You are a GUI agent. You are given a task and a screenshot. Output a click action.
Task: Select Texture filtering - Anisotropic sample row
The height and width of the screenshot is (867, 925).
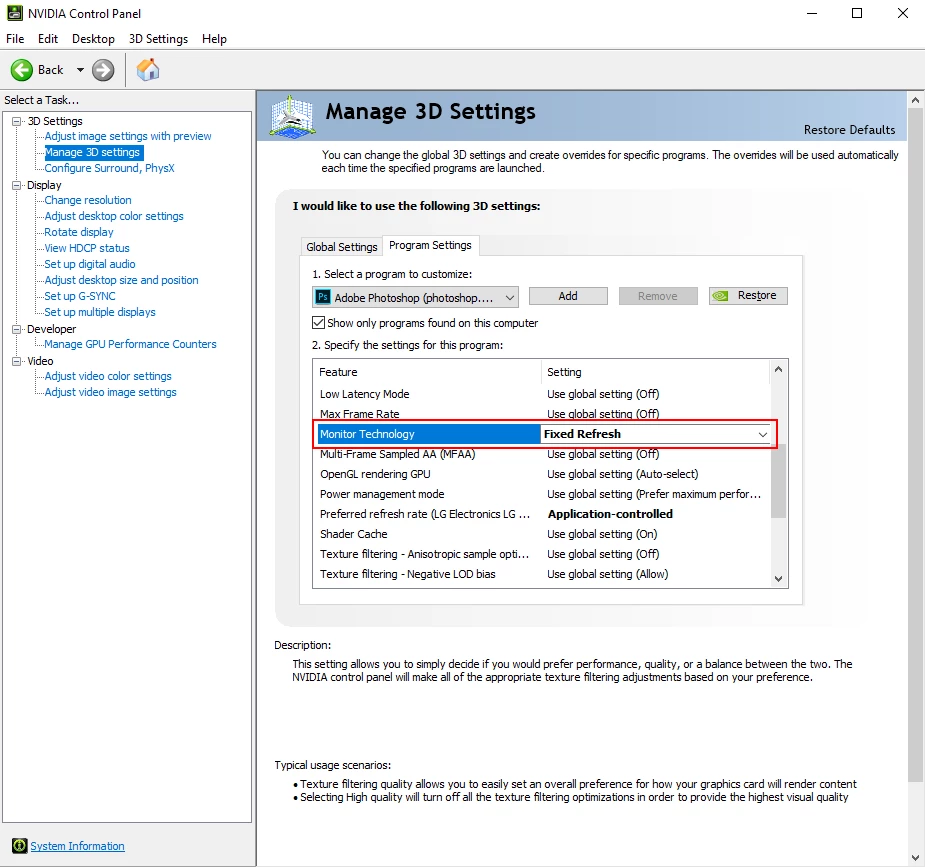click(542, 554)
